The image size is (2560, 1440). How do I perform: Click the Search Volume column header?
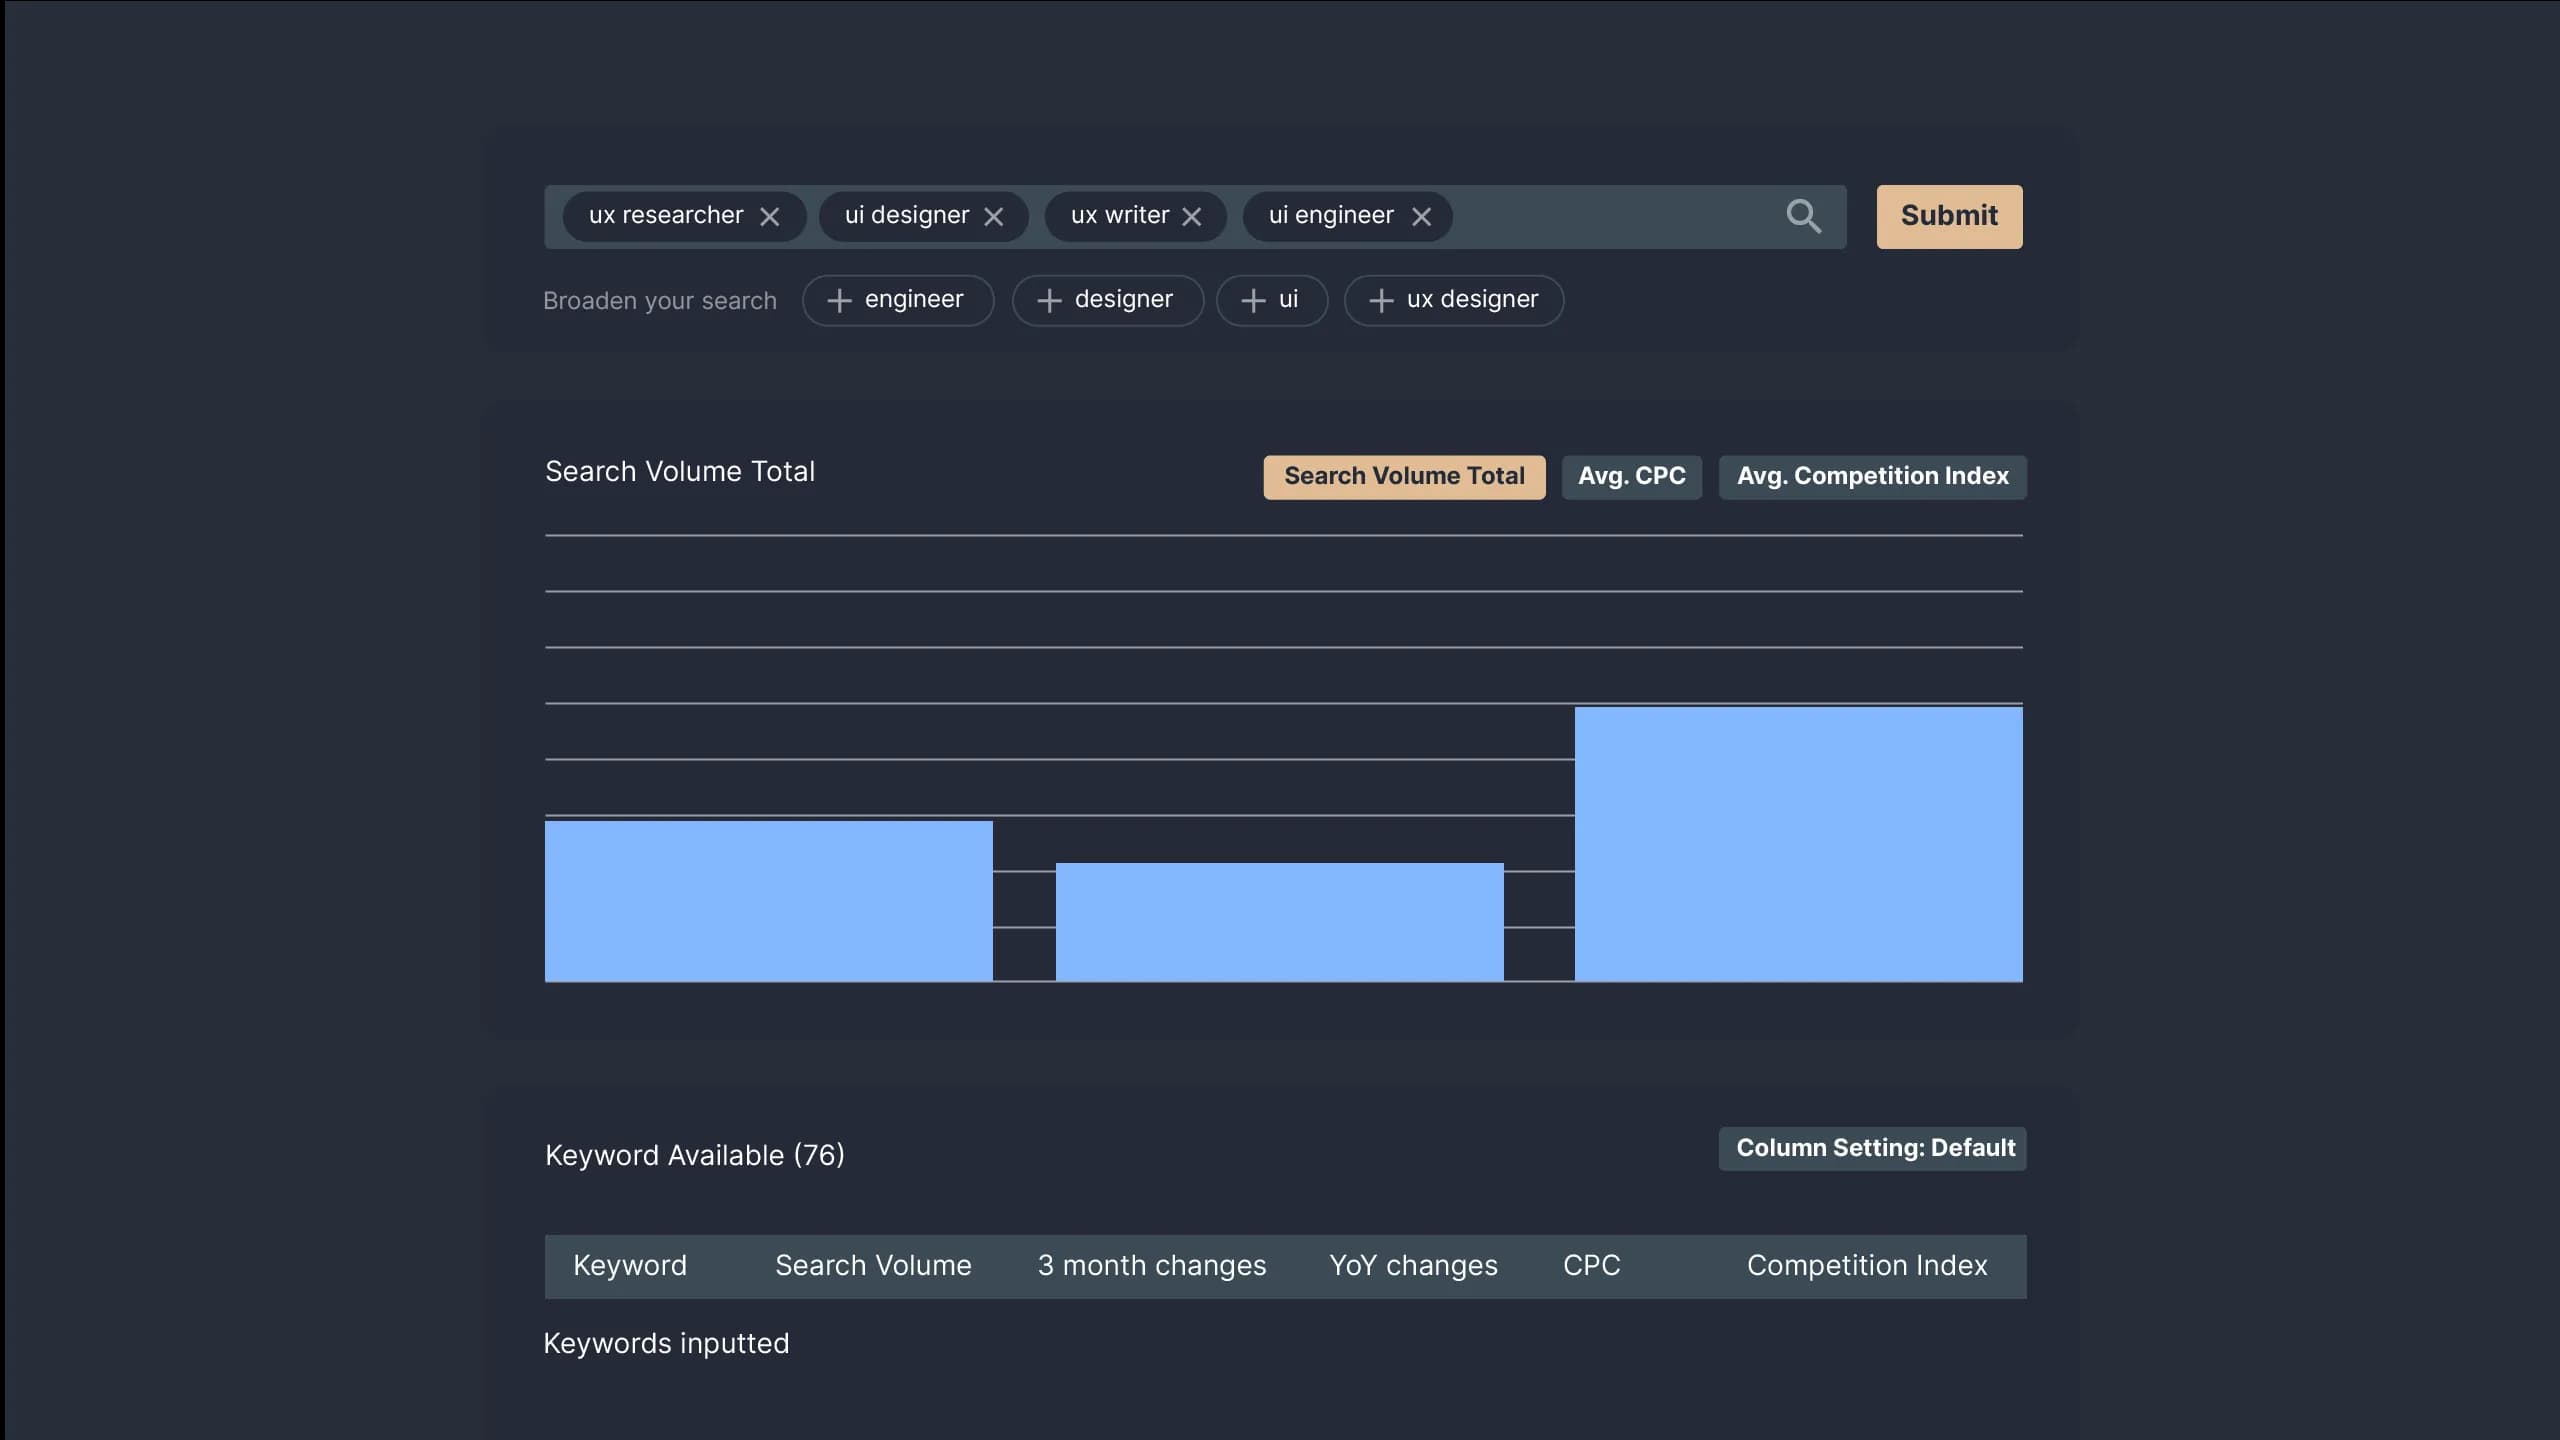click(872, 1266)
